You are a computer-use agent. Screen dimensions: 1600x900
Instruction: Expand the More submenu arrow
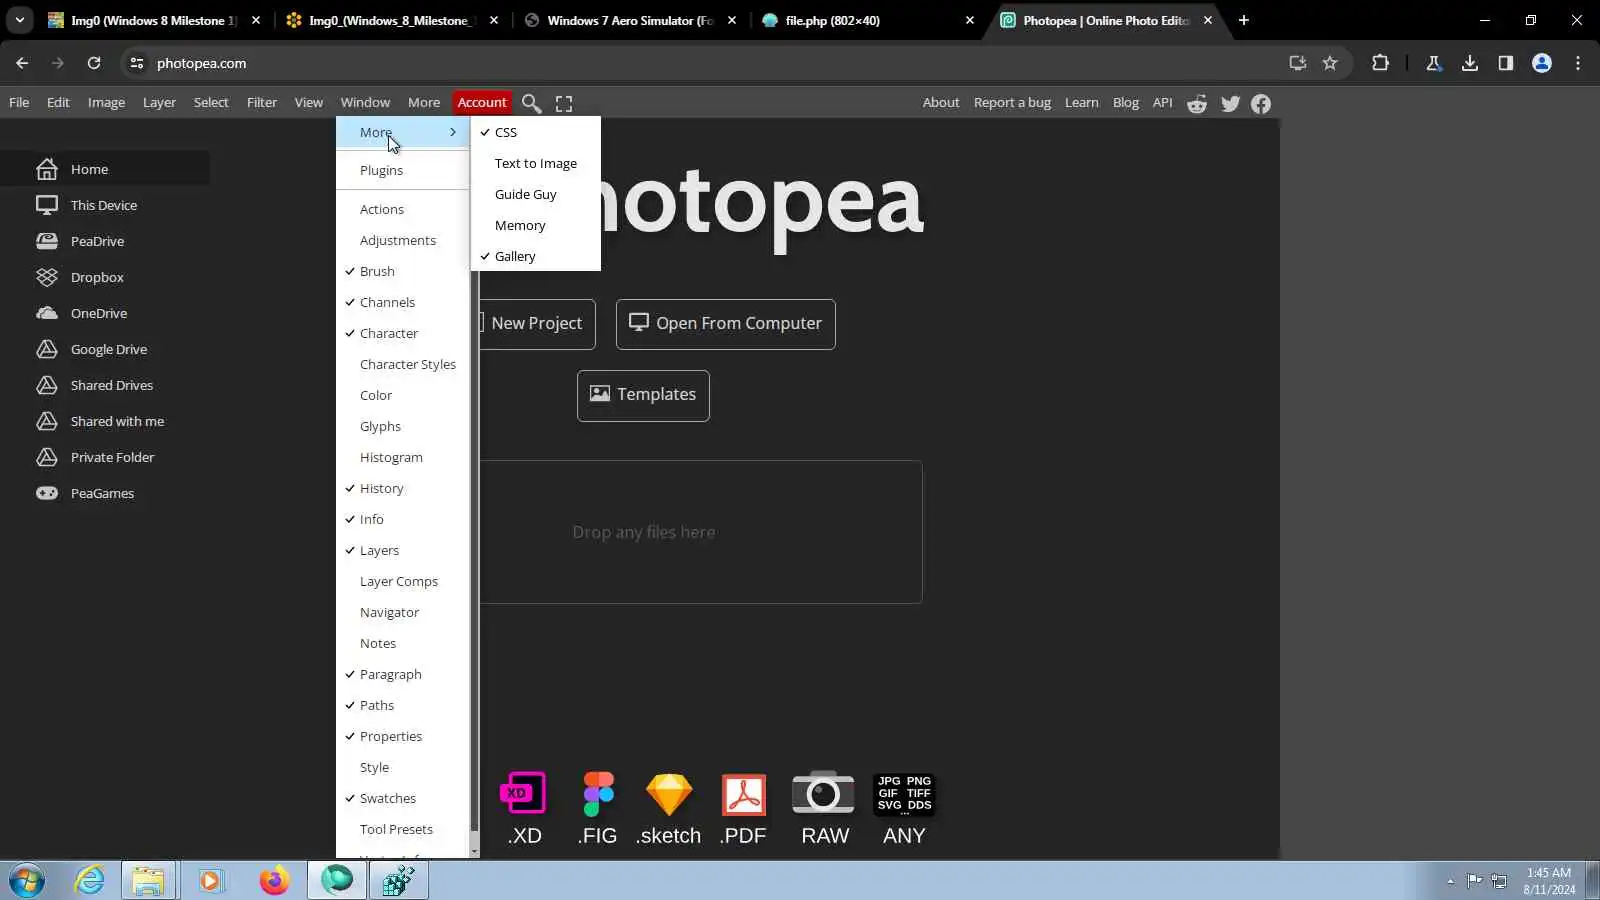(x=453, y=132)
